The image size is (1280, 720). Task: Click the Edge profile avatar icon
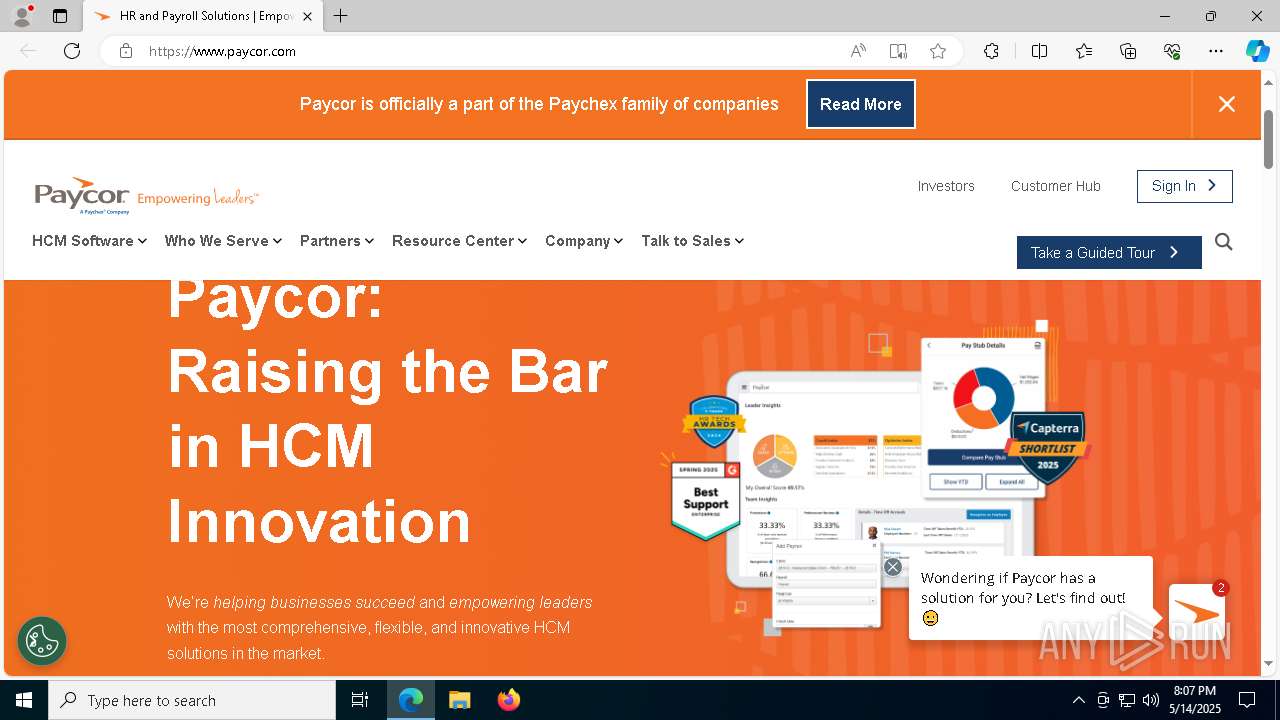pos(22,16)
